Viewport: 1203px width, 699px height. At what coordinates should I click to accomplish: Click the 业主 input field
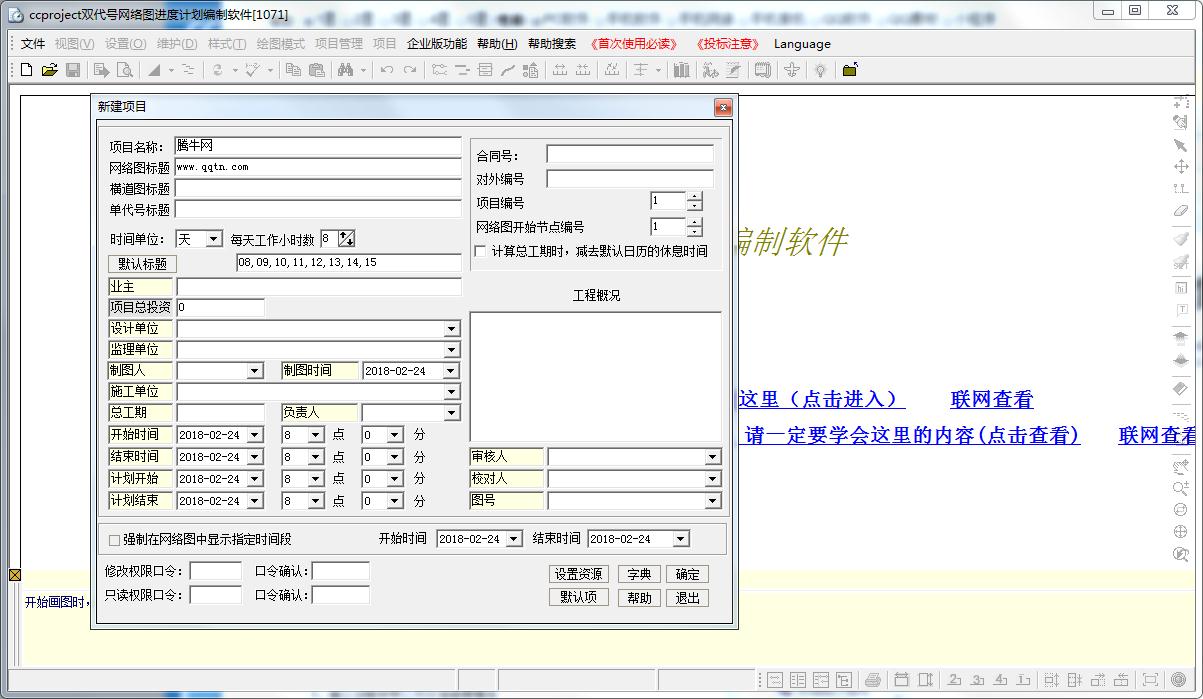coord(319,287)
